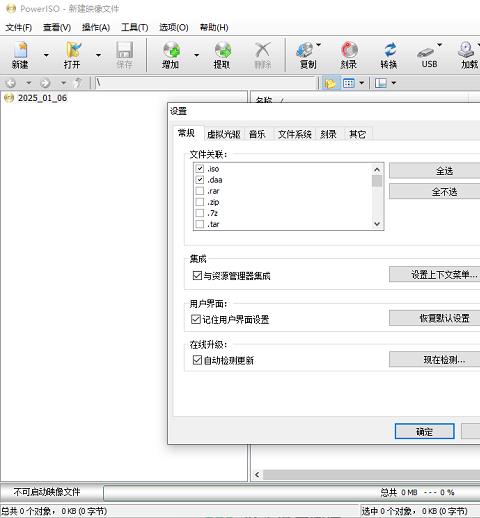Open the dropdown arrow beside 新建
This screenshot has height=518, width=480.
click(x=46, y=55)
